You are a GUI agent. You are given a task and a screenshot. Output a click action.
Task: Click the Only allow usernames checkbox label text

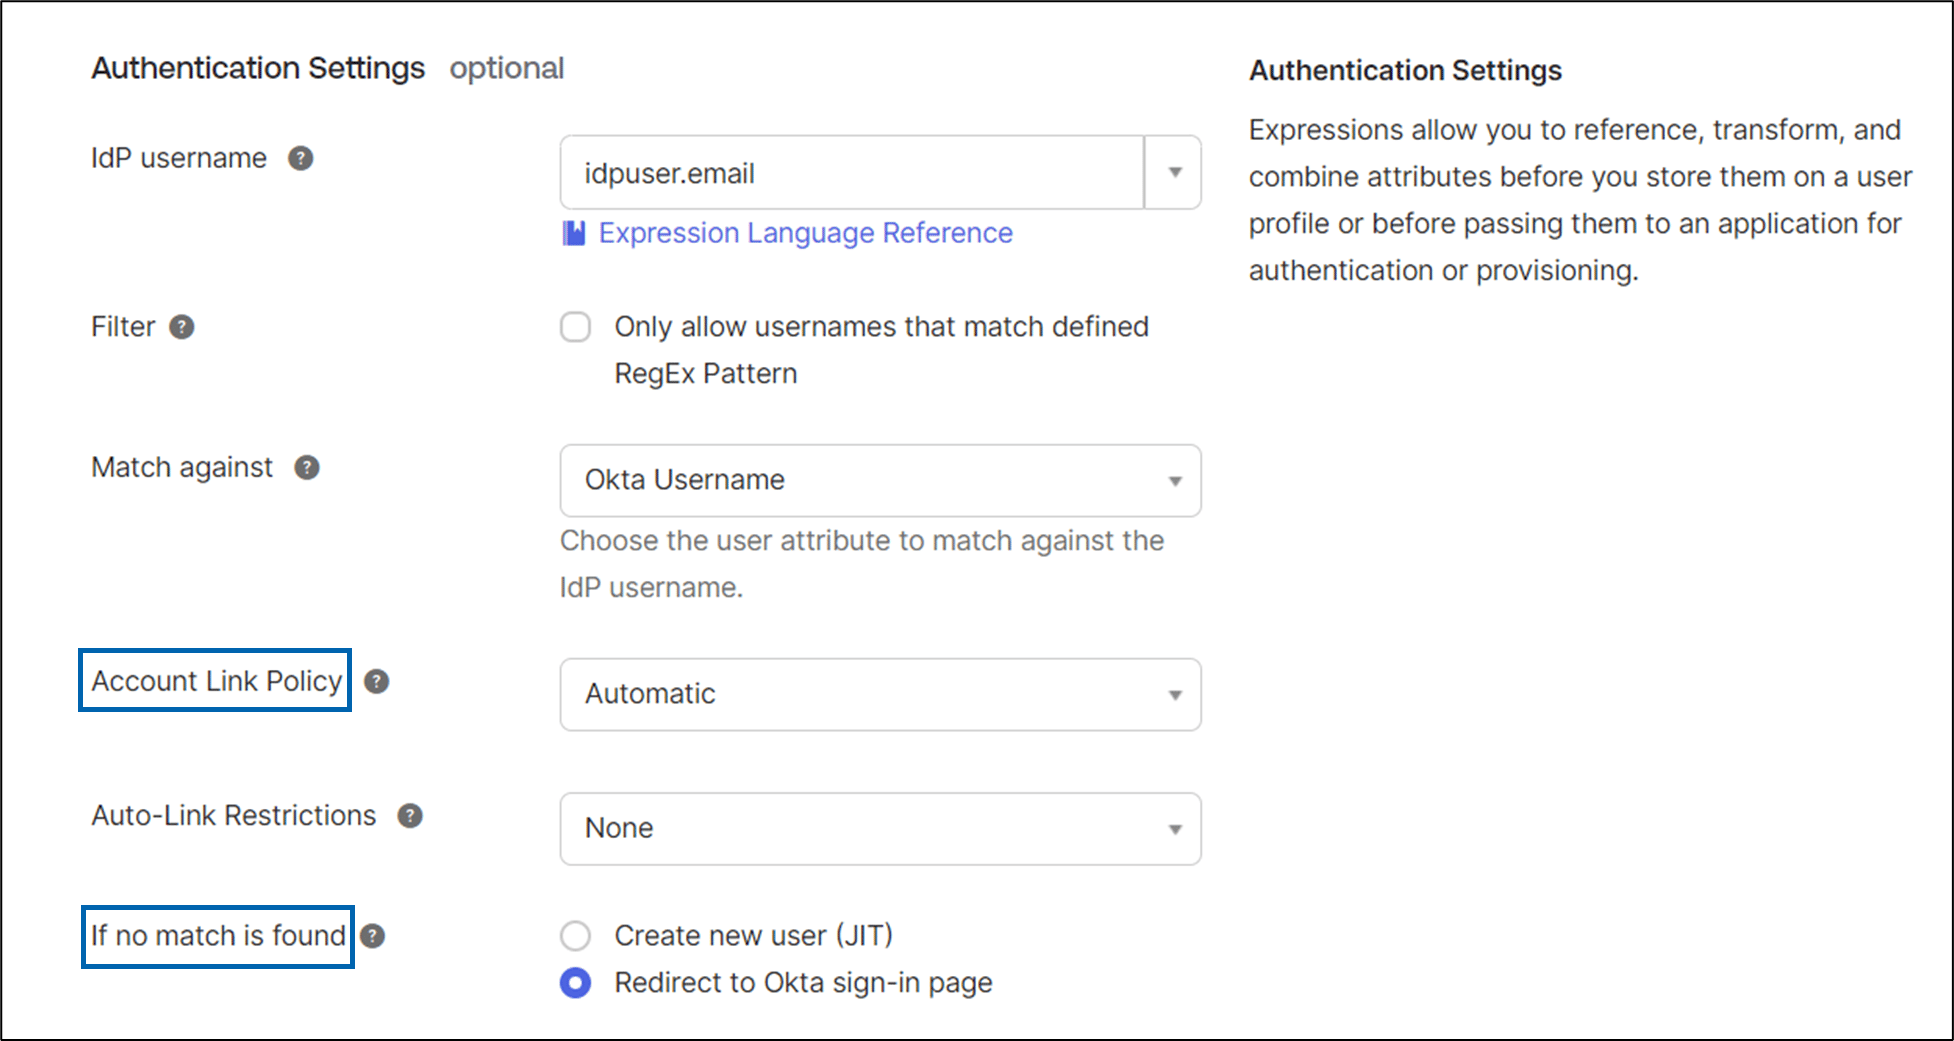click(x=881, y=350)
